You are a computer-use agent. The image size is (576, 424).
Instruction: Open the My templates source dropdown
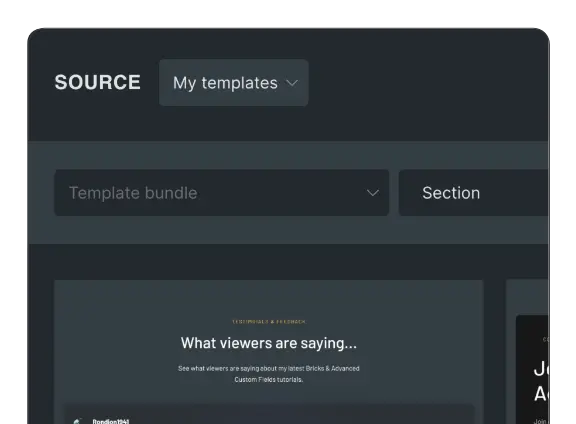point(234,83)
